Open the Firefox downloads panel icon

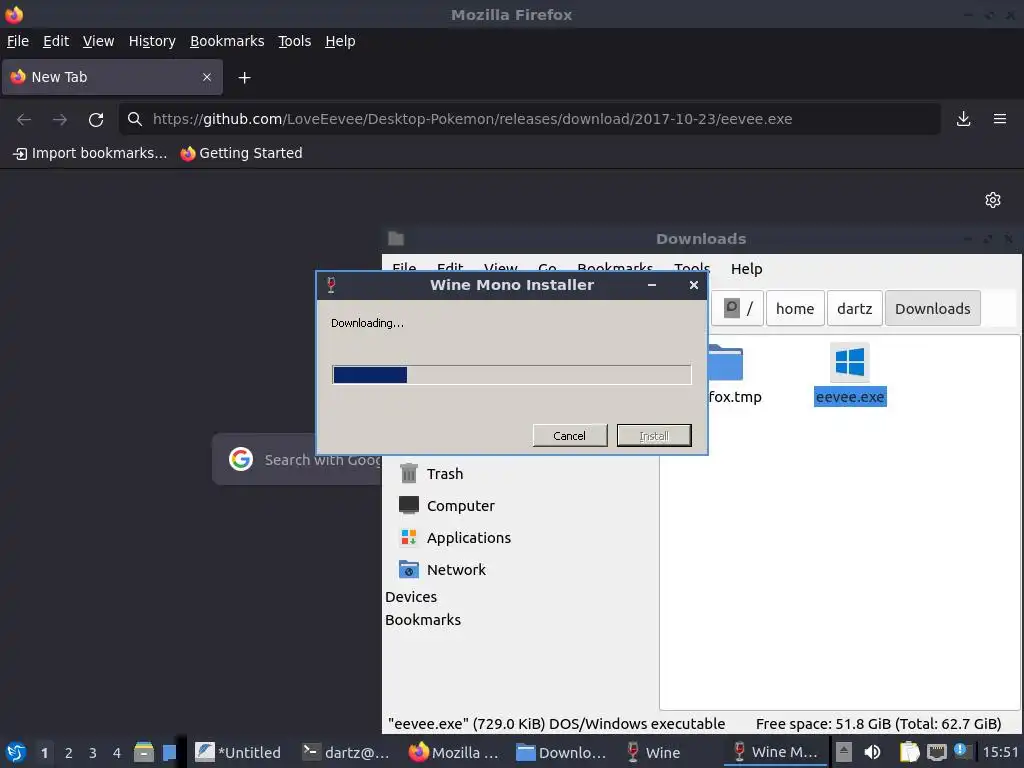coord(963,119)
